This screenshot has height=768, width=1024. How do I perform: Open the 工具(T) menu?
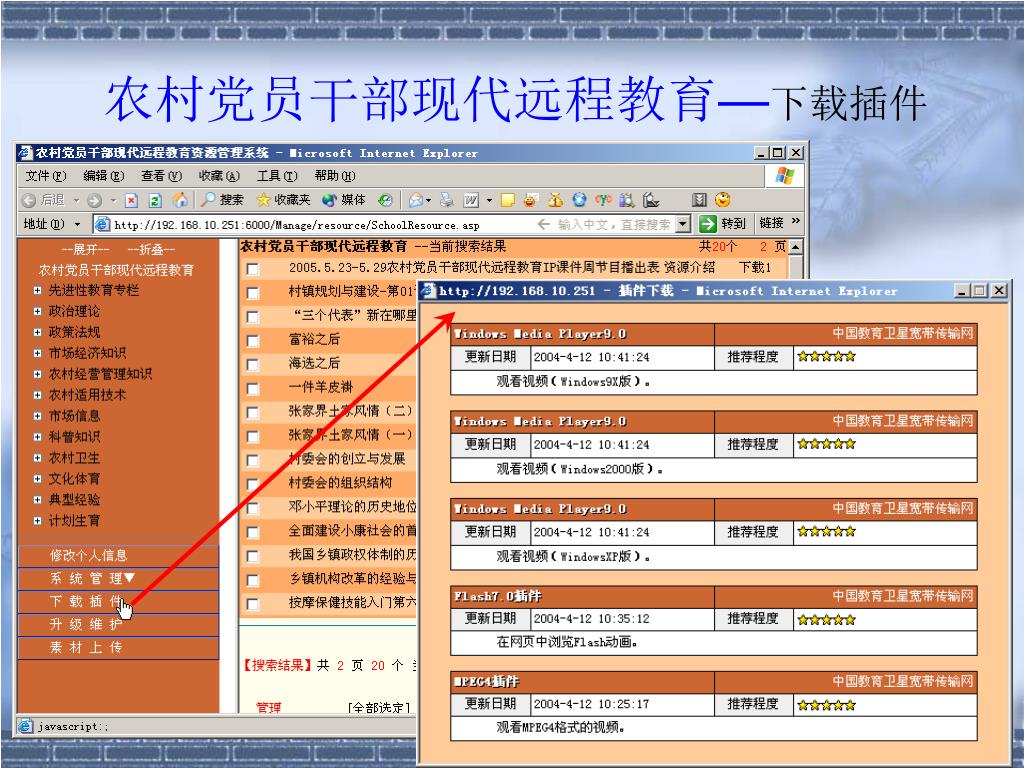click(276, 176)
